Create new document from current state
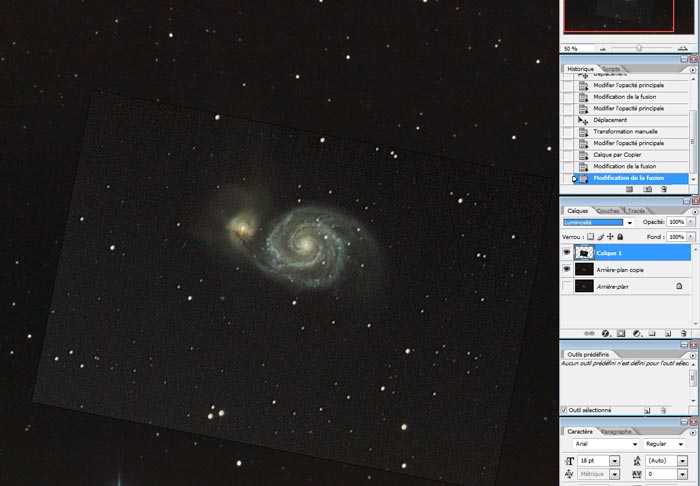Image resolution: width=700 pixels, height=486 pixels. (x=629, y=189)
